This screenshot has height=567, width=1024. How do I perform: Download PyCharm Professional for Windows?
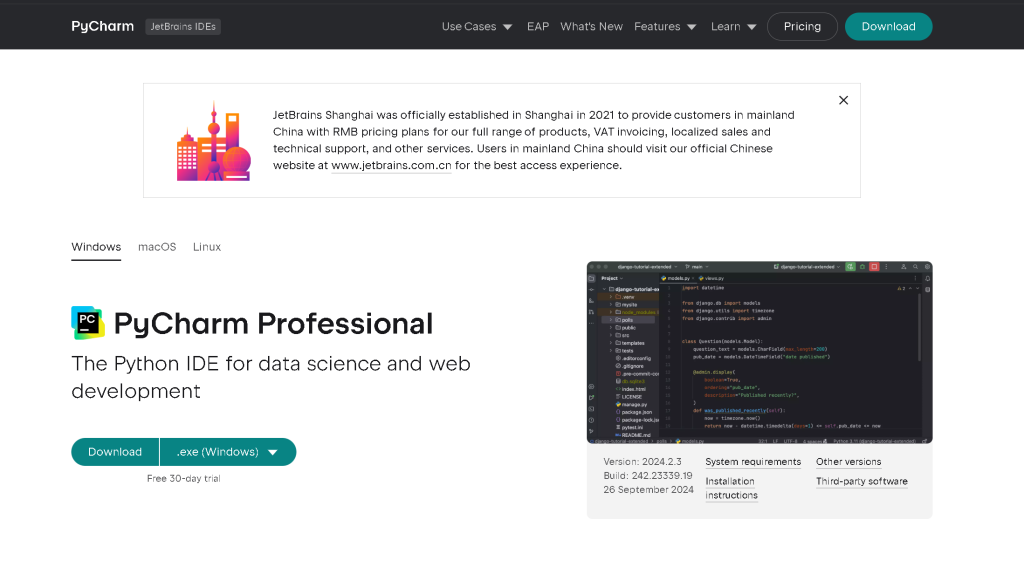115,452
